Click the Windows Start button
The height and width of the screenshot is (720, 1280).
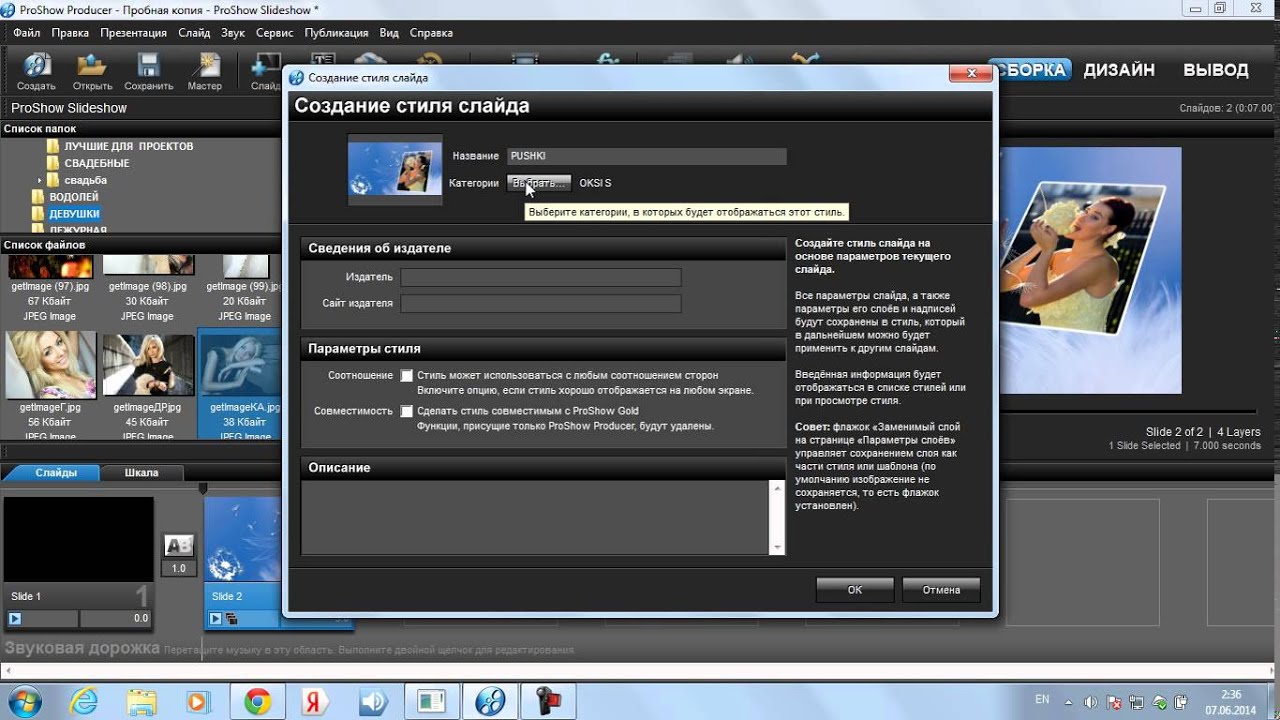tap(27, 700)
